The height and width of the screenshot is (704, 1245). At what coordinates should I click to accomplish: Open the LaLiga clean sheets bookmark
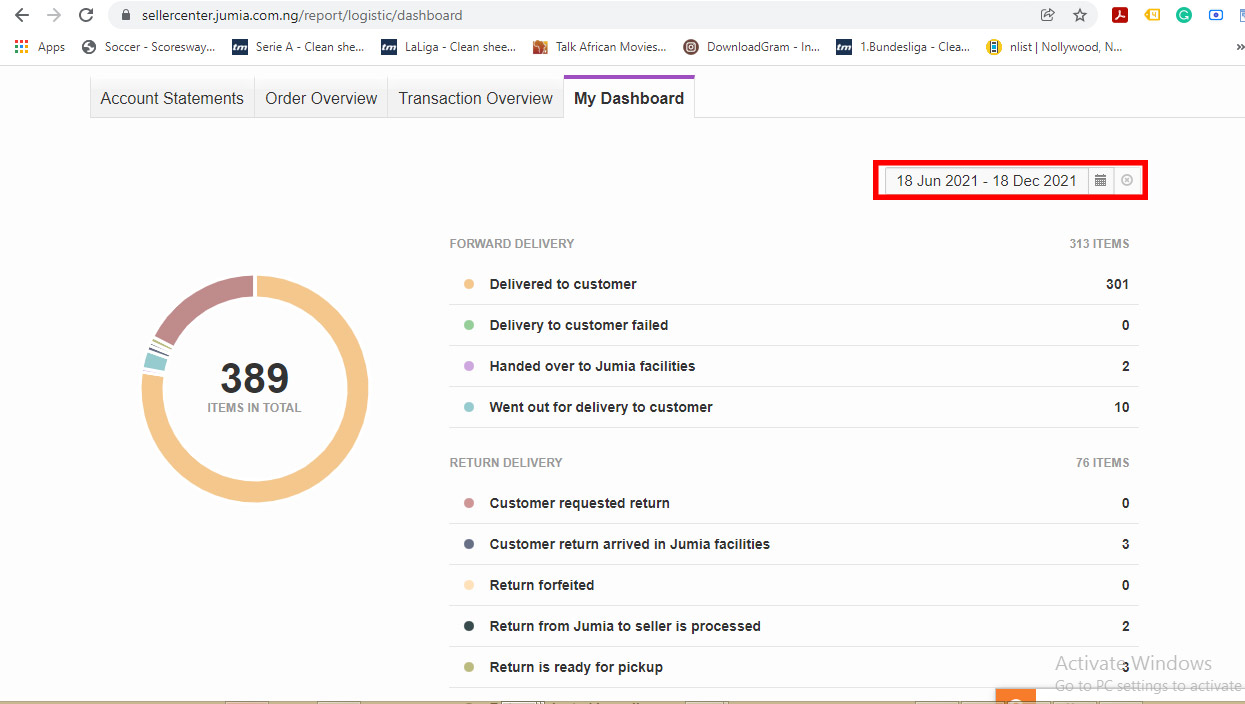449,47
